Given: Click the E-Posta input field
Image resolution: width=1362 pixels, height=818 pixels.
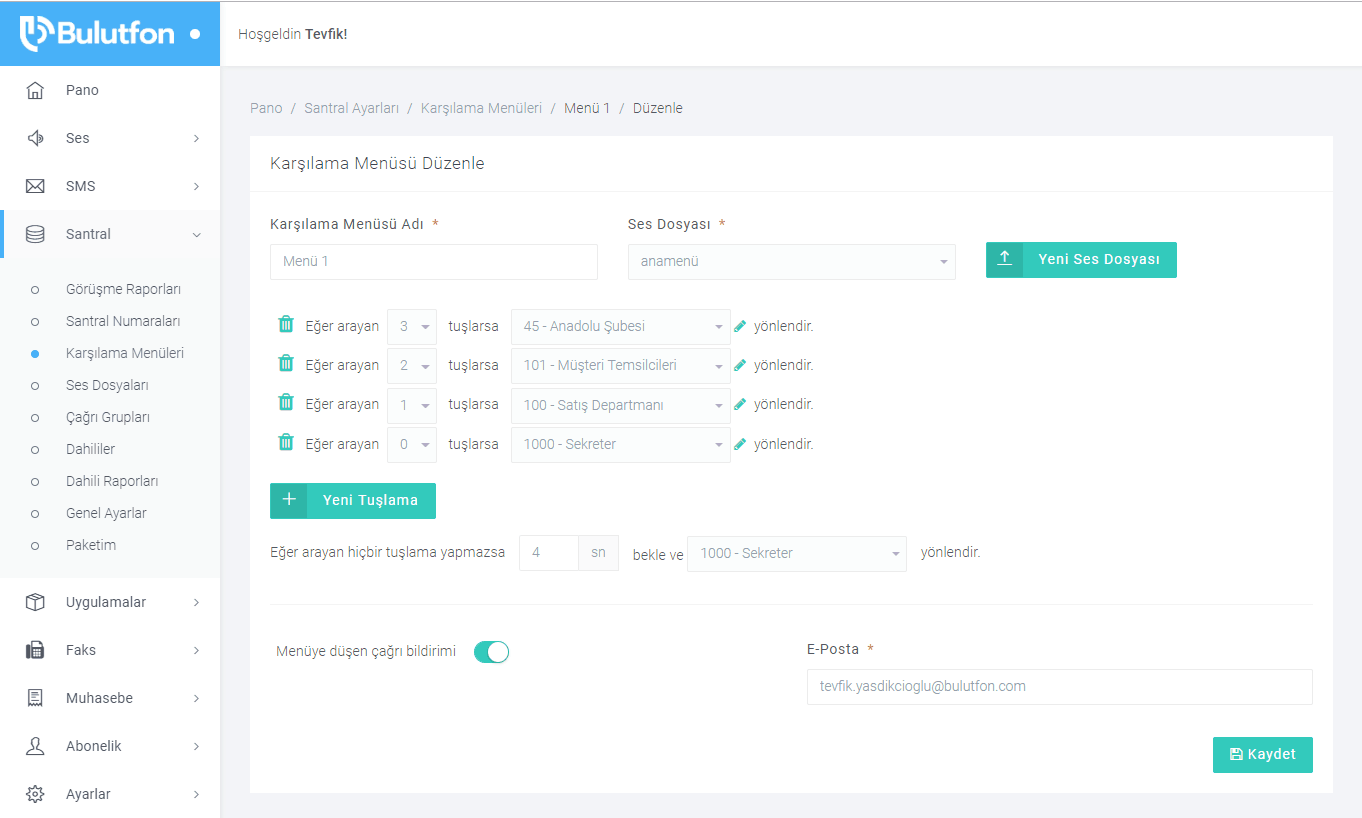Looking at the screenshot, I should click(x=1059, y=687).
